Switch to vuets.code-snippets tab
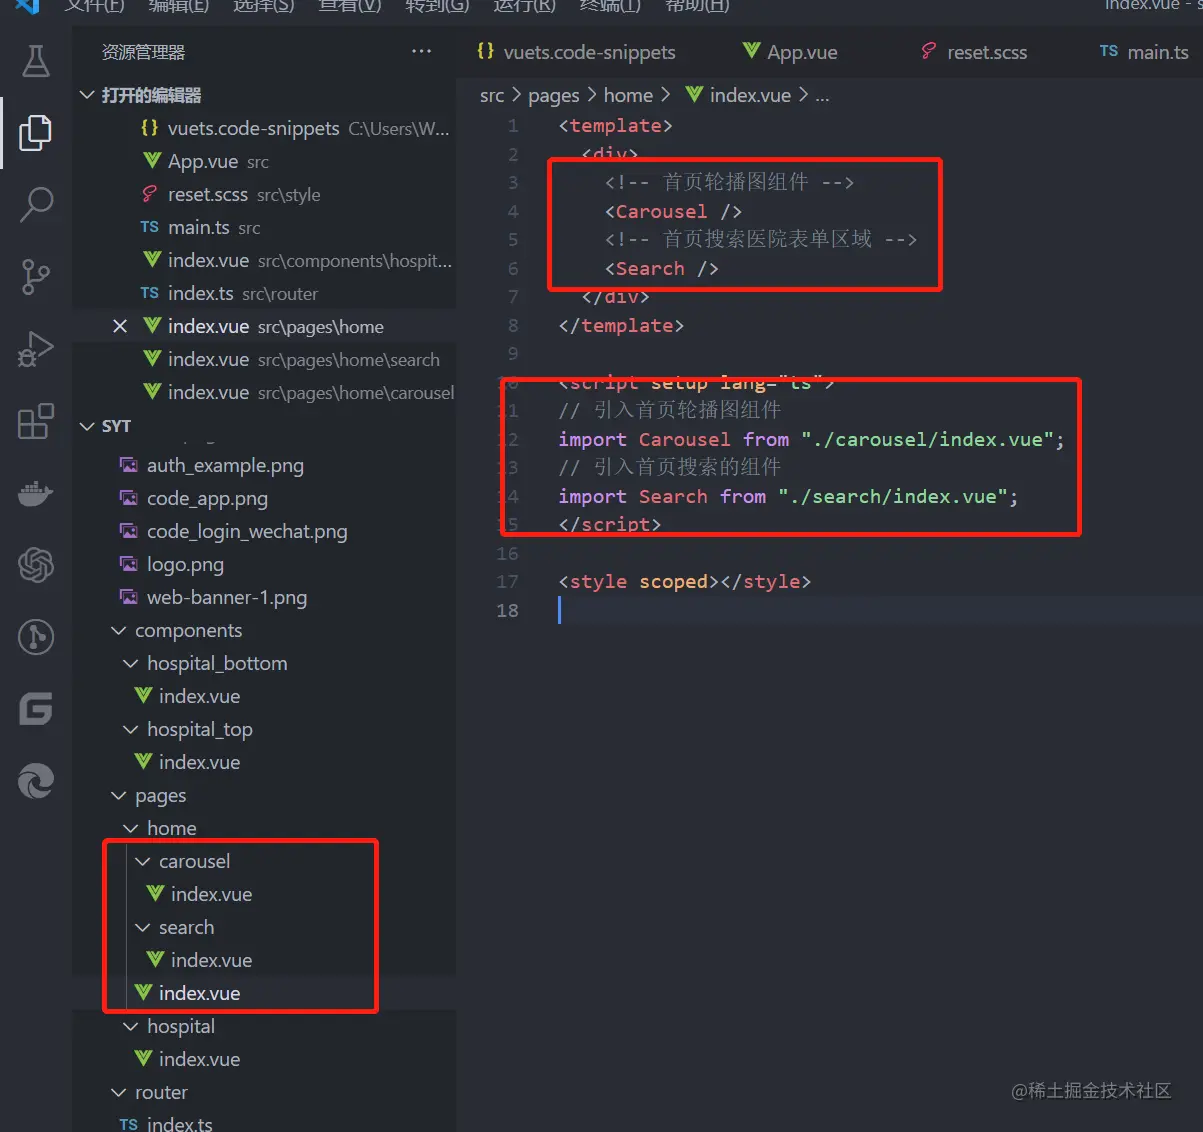This screenshot has height=1132, width=1203. click(x=577, y=52)
